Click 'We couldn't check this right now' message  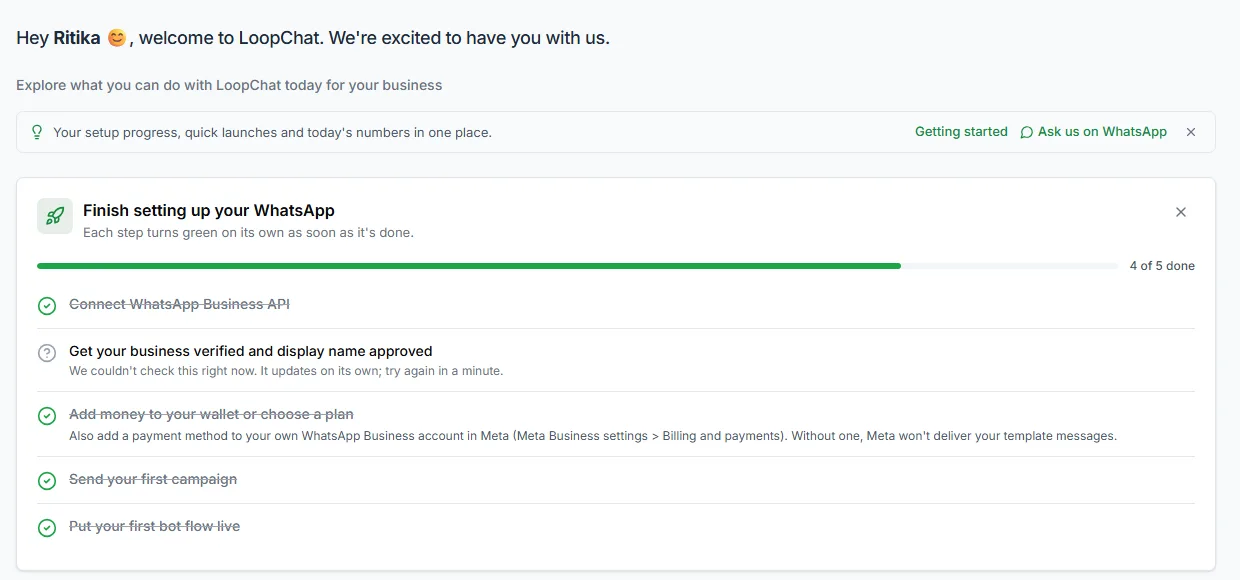coord(286,371)
